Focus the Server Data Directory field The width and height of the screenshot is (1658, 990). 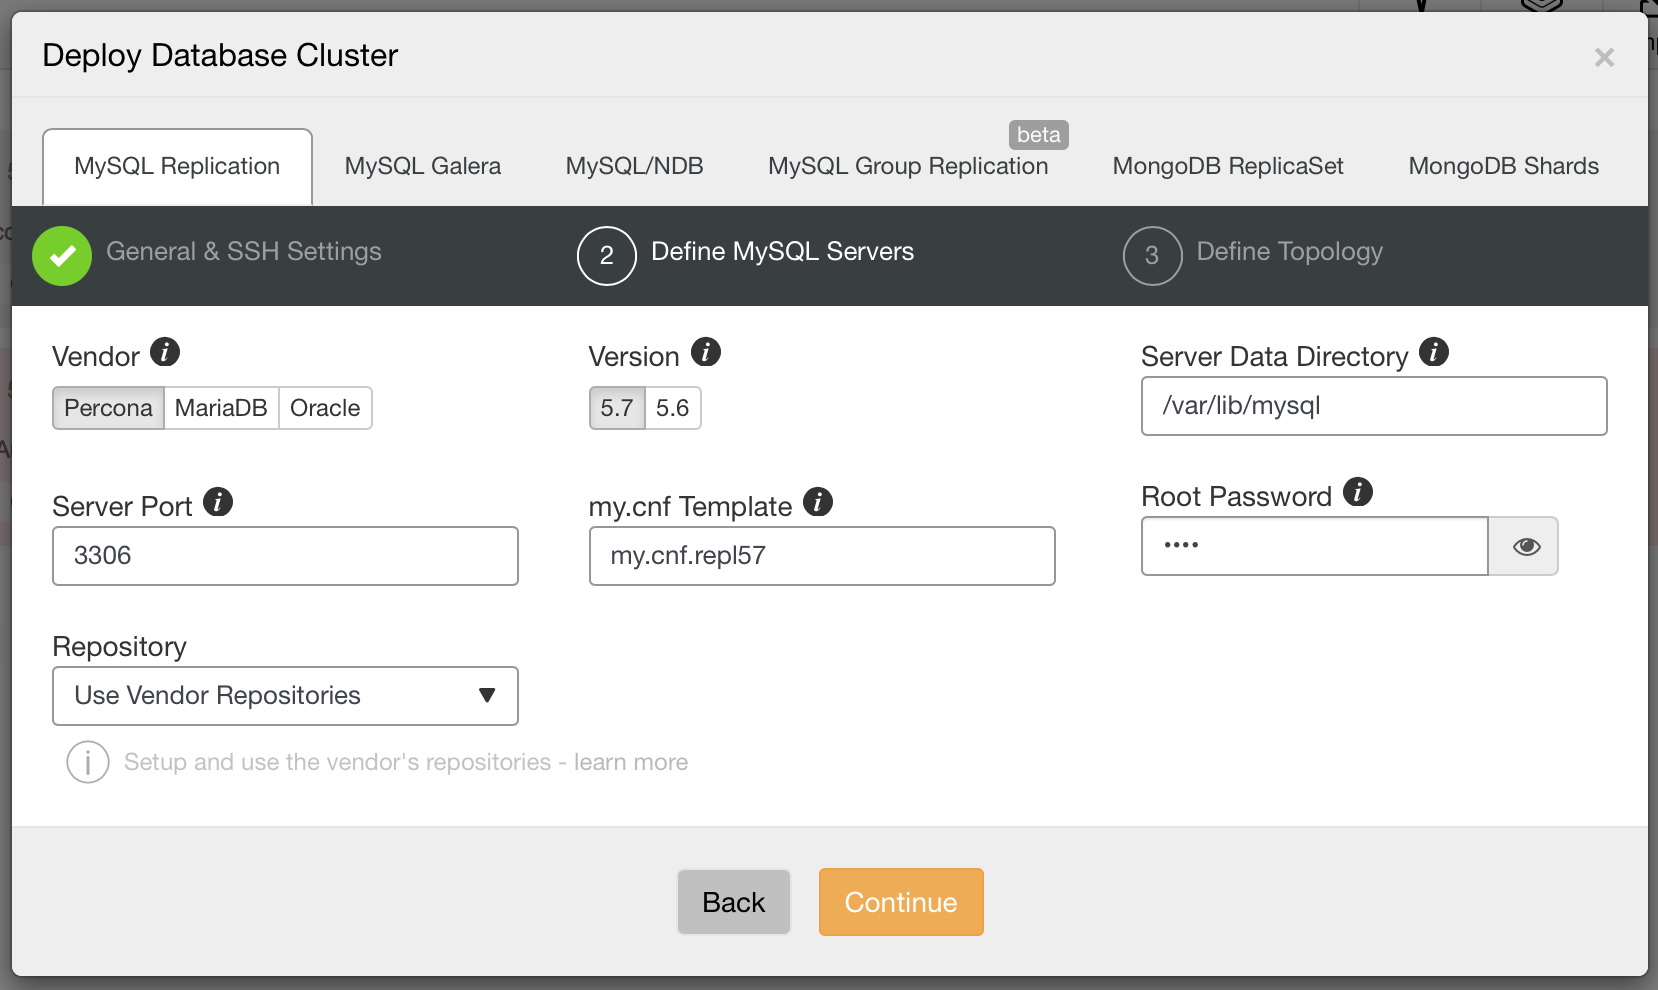coord(1374,406)
